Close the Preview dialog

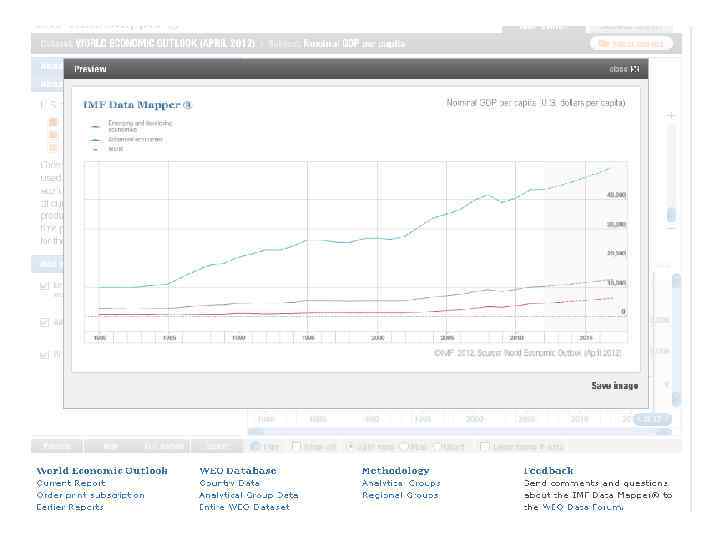624,69
